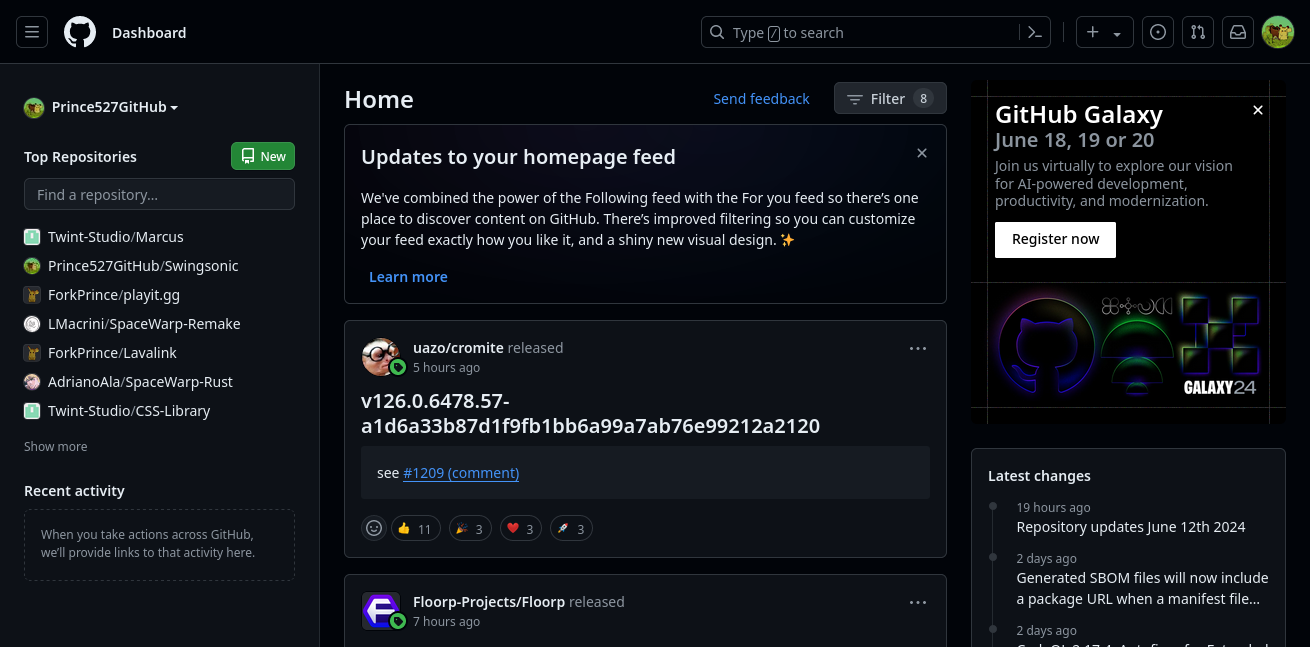Open the Create new plus dropdown
1310x647 pixels.
1104,32
